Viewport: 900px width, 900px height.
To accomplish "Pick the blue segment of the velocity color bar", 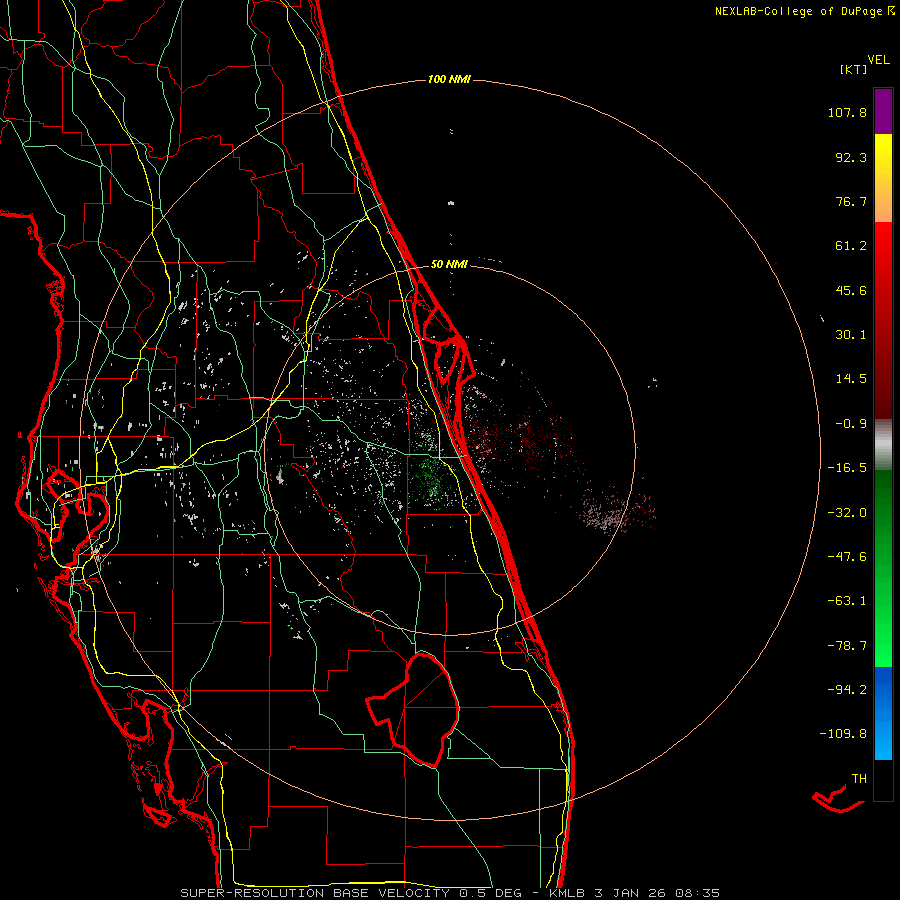I will pos(883,713).
